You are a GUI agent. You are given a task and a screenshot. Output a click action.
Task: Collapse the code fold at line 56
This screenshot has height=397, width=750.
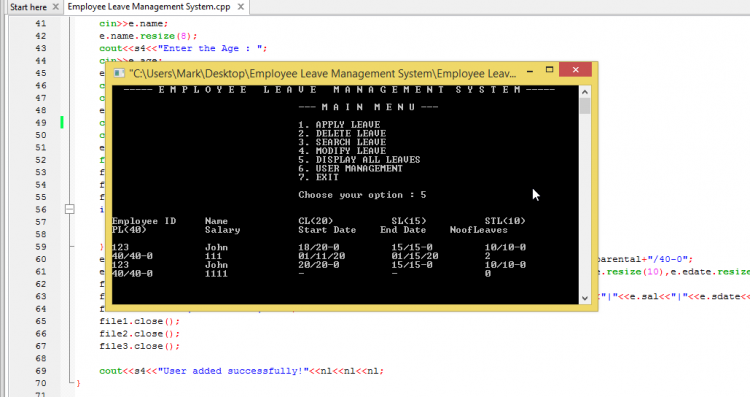point(70,209)
